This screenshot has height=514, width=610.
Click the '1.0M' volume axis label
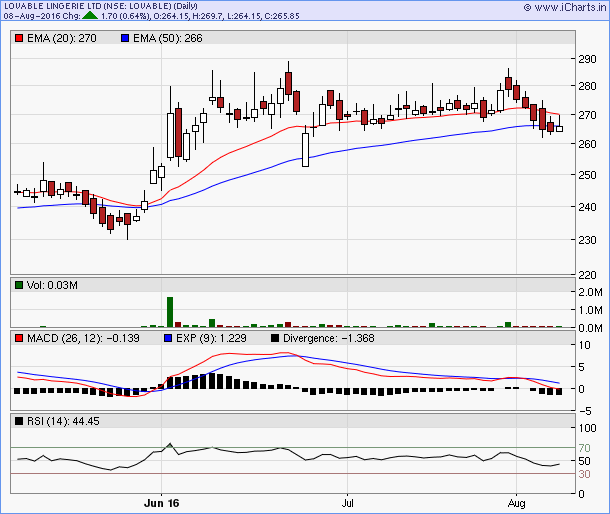click(590, 311)
